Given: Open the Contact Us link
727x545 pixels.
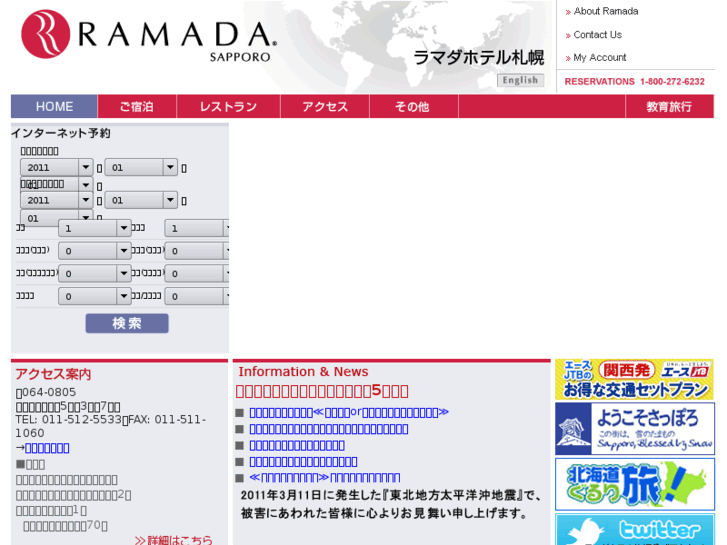Looking at the screenshot, I should 597,35.
